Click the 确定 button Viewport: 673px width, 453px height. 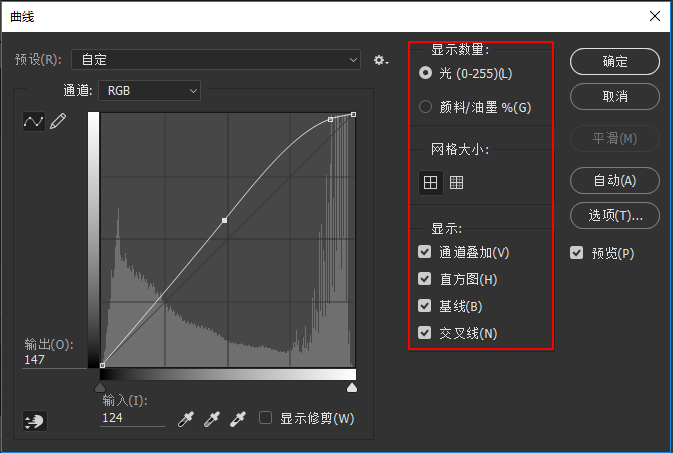[615, 61]
